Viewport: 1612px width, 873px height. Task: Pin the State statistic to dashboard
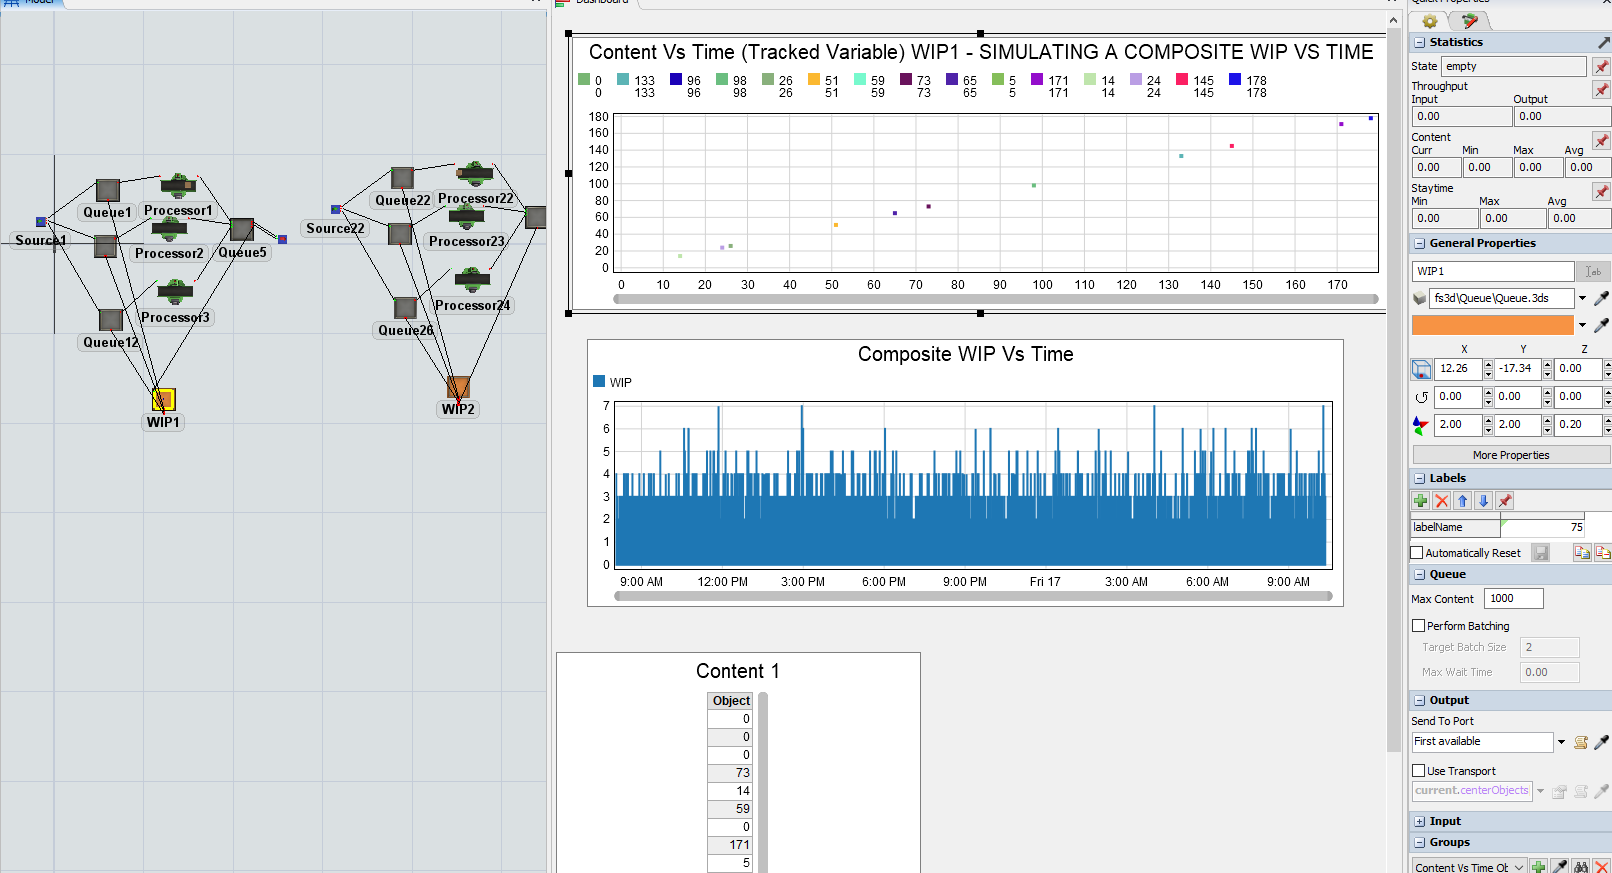pyautogui.click(x=1601, y=66)
